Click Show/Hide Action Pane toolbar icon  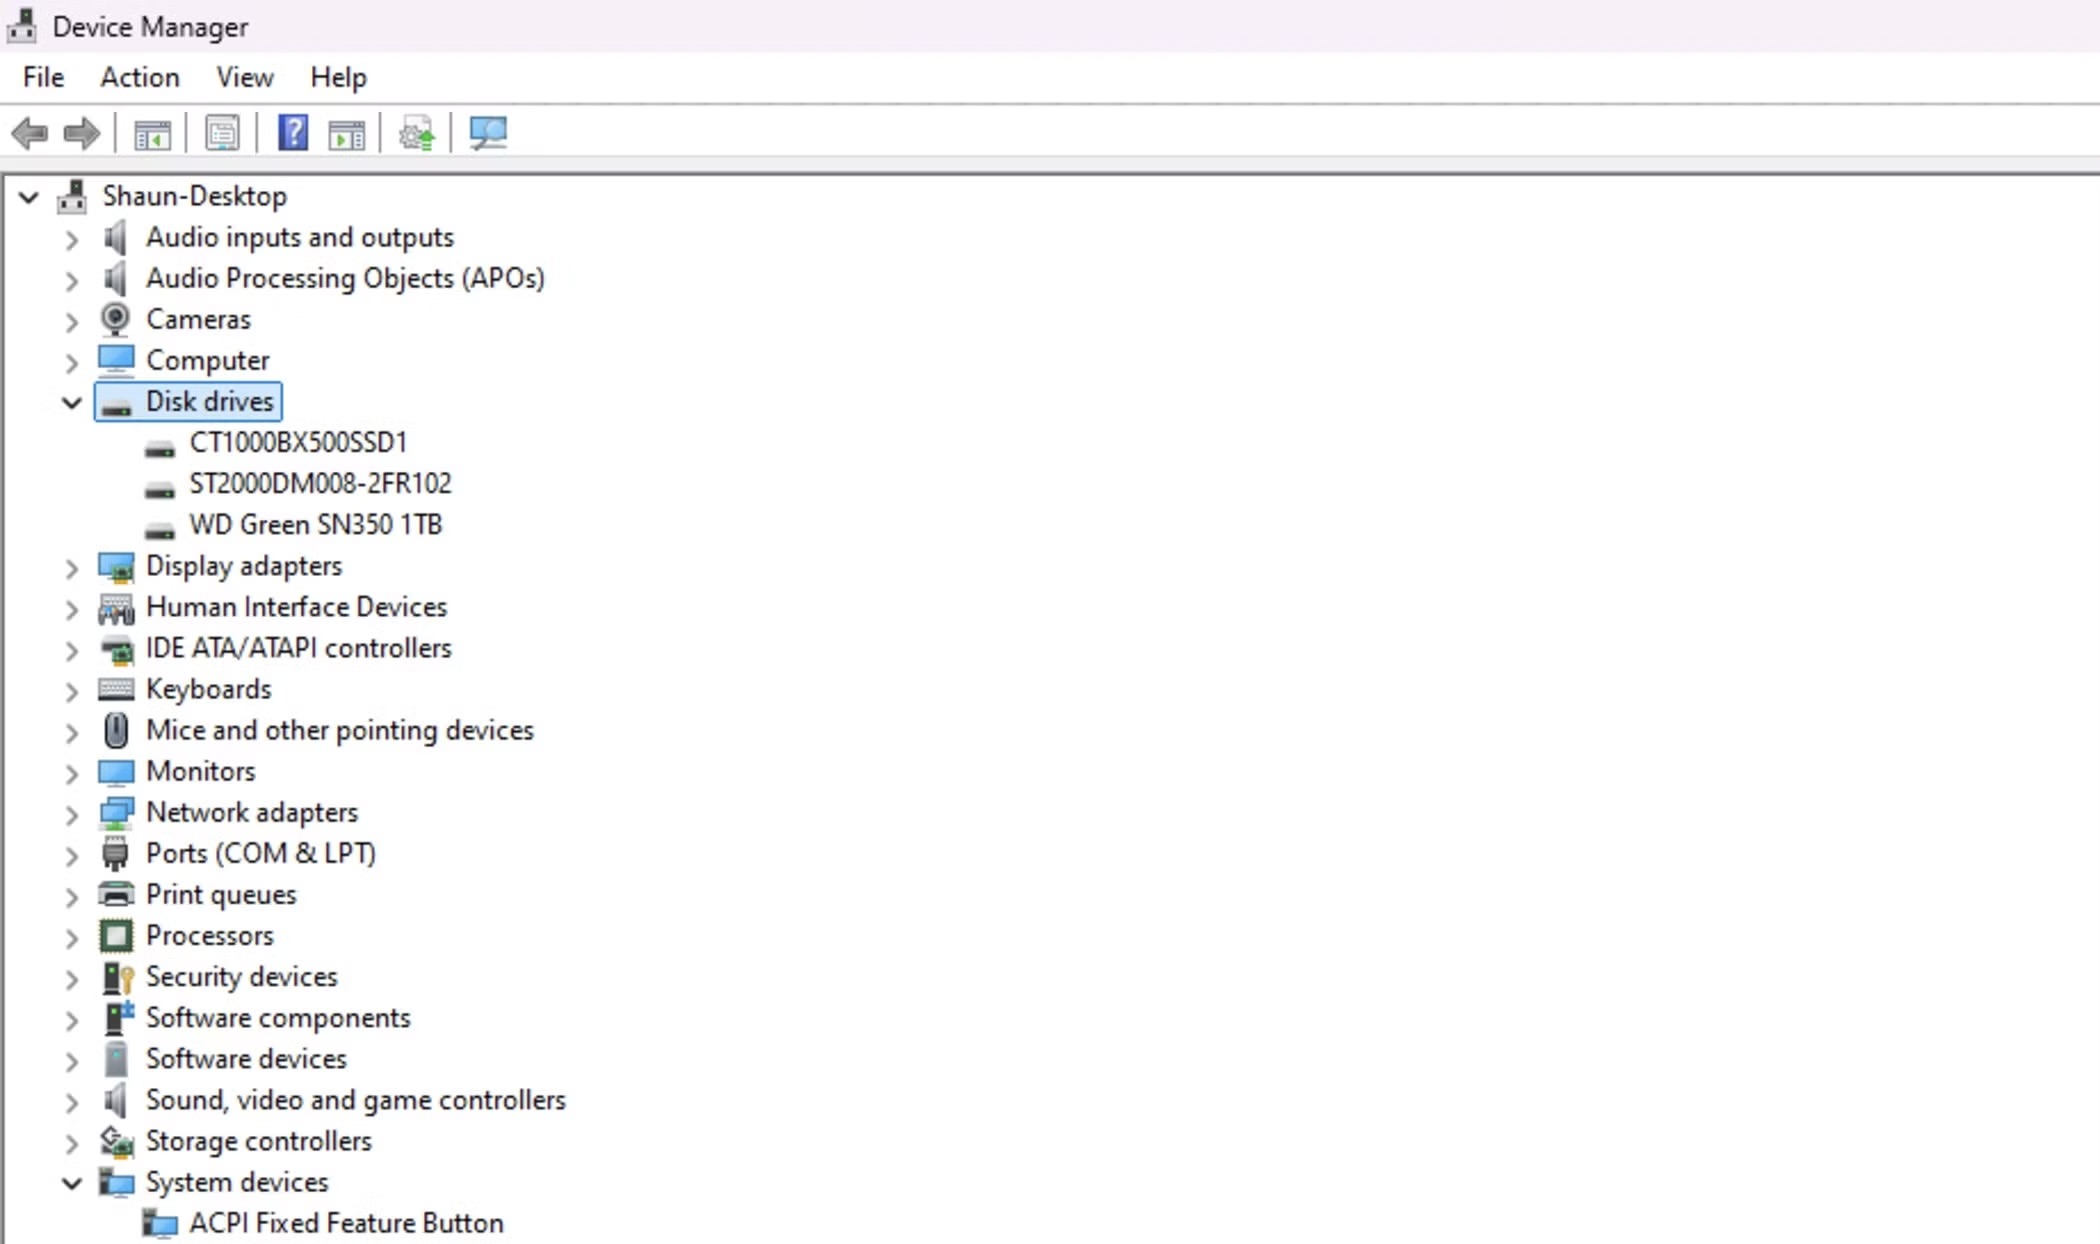346,133
